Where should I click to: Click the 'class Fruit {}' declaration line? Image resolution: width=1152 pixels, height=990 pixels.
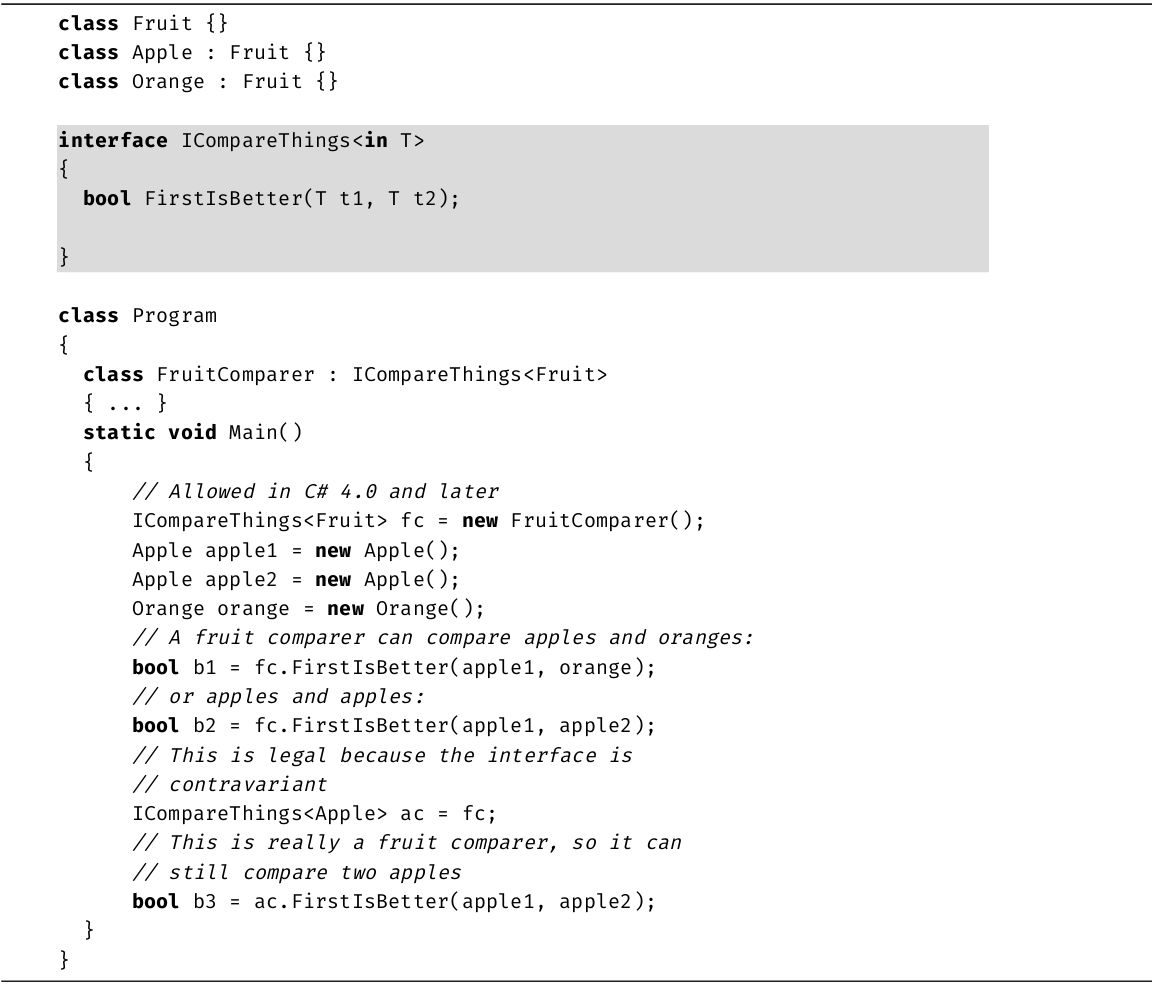(x=143, y=23)
